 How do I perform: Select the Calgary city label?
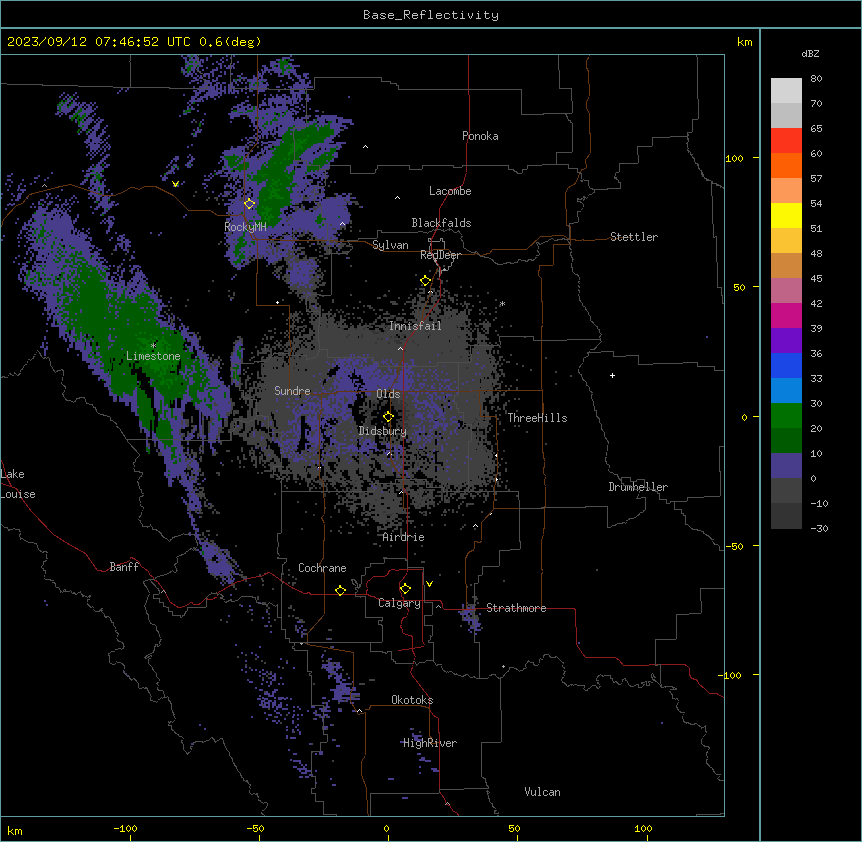400,603
